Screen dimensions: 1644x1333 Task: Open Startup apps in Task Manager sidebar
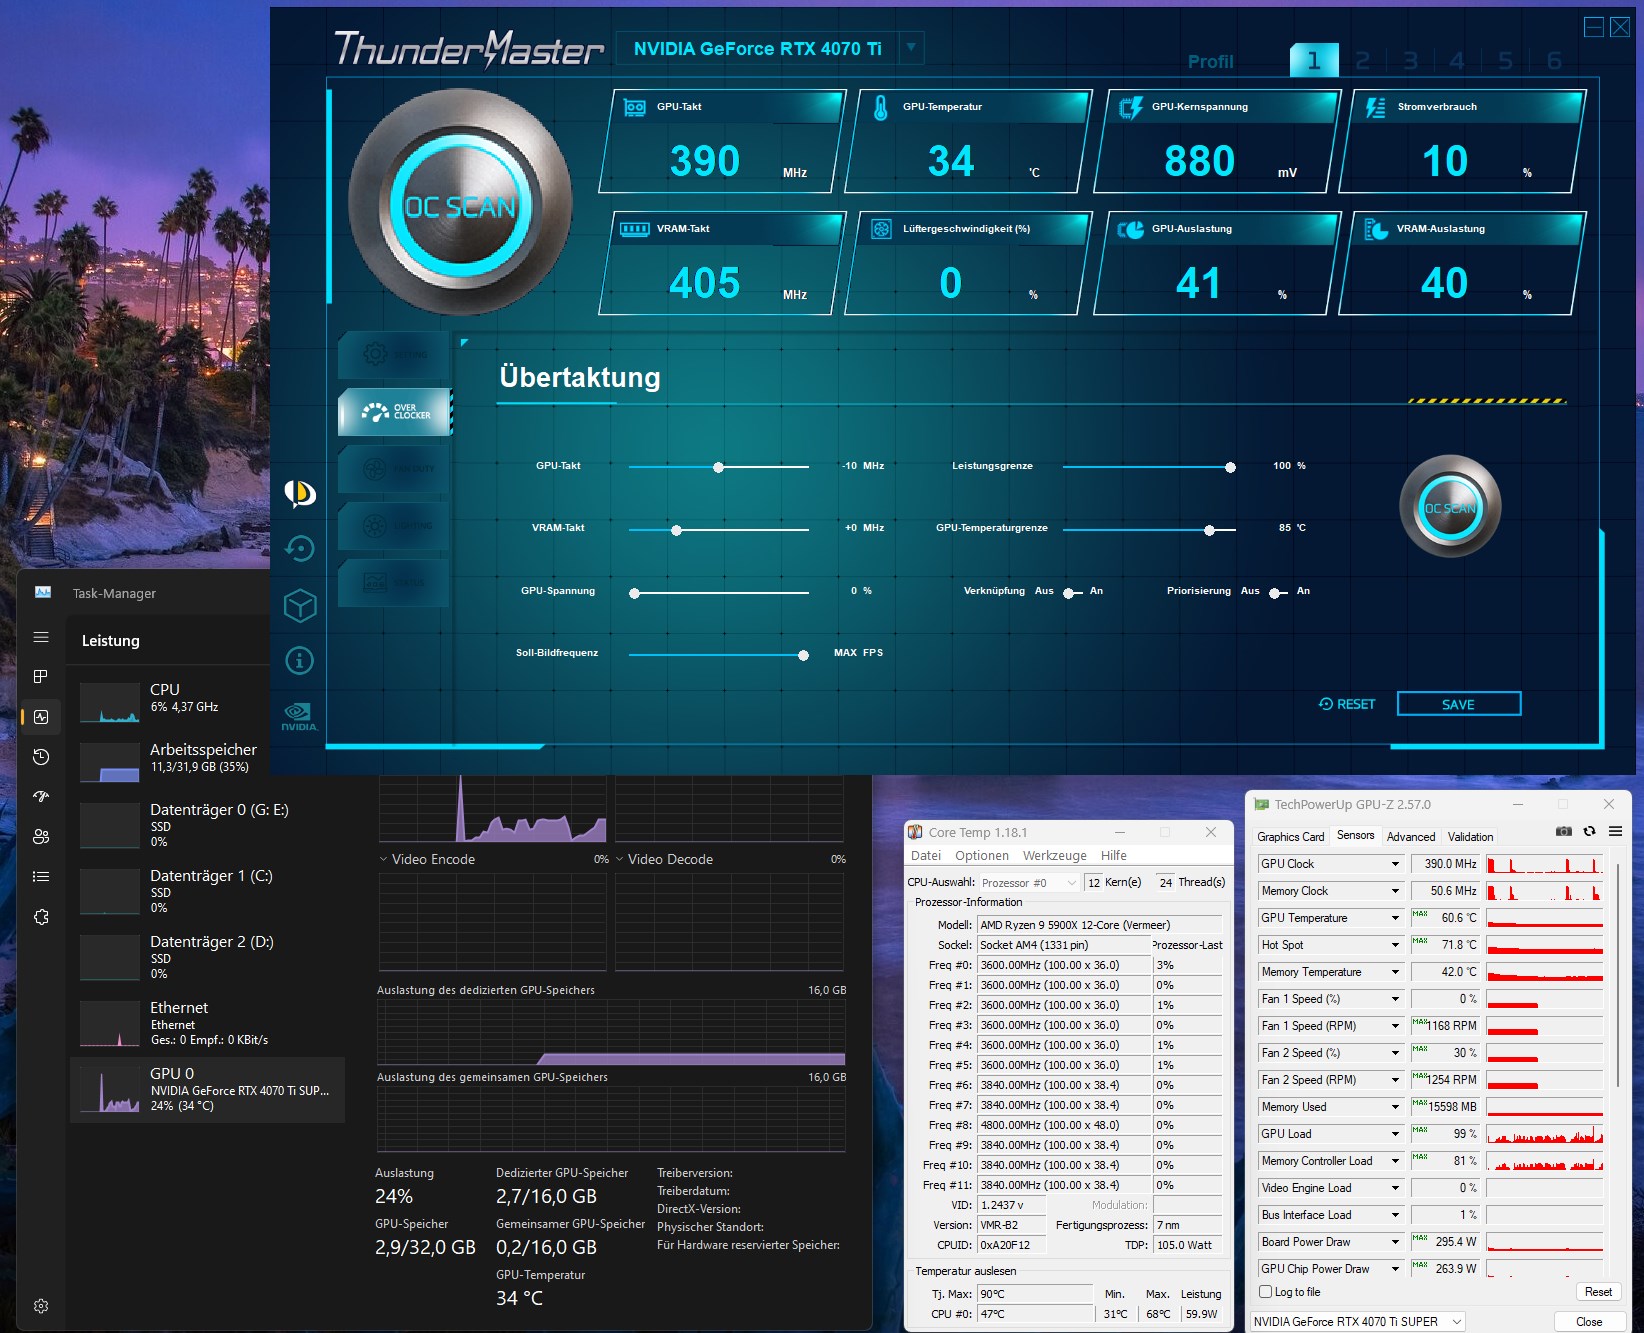click(x=41, y=797)
